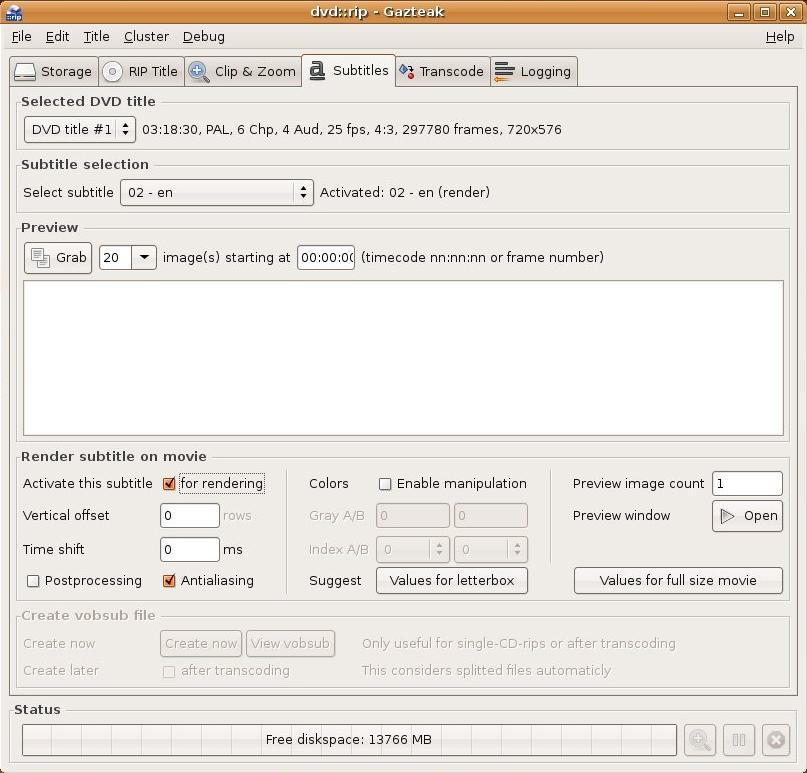Click the pause icon in Status bar
This screenshot has height=773, width=807.
coord(739,740)
